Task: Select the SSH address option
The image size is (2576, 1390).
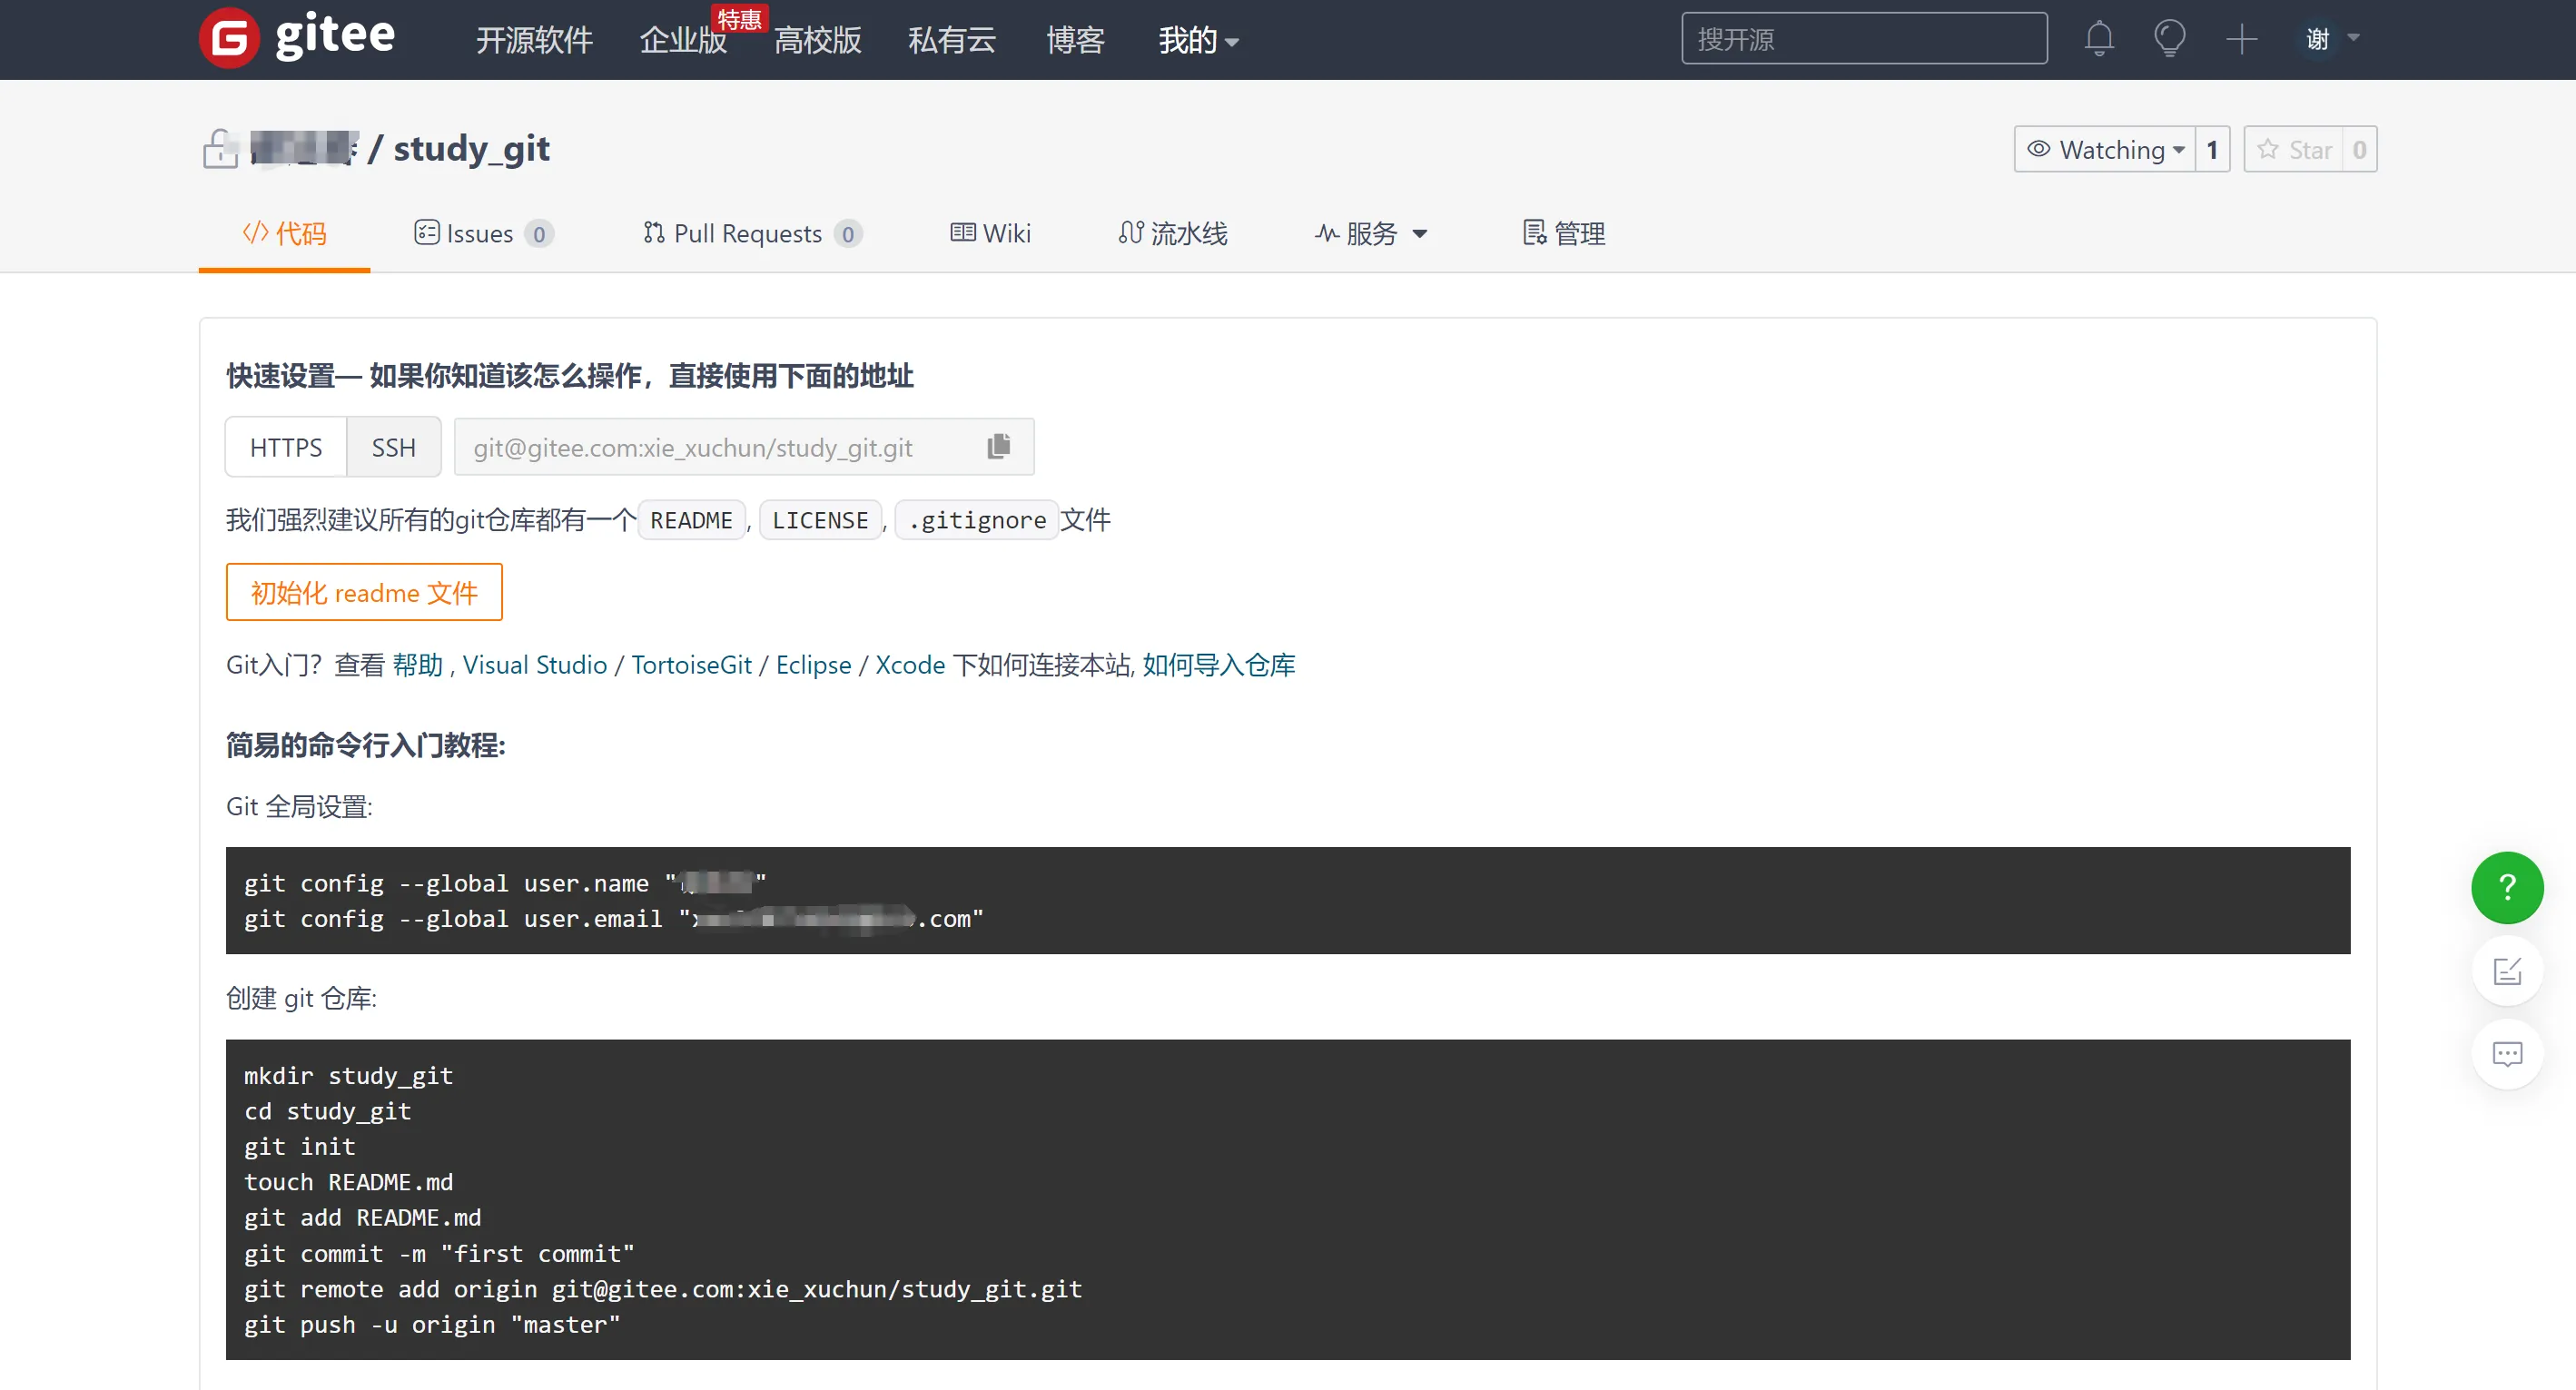Action: coord(393,447)
